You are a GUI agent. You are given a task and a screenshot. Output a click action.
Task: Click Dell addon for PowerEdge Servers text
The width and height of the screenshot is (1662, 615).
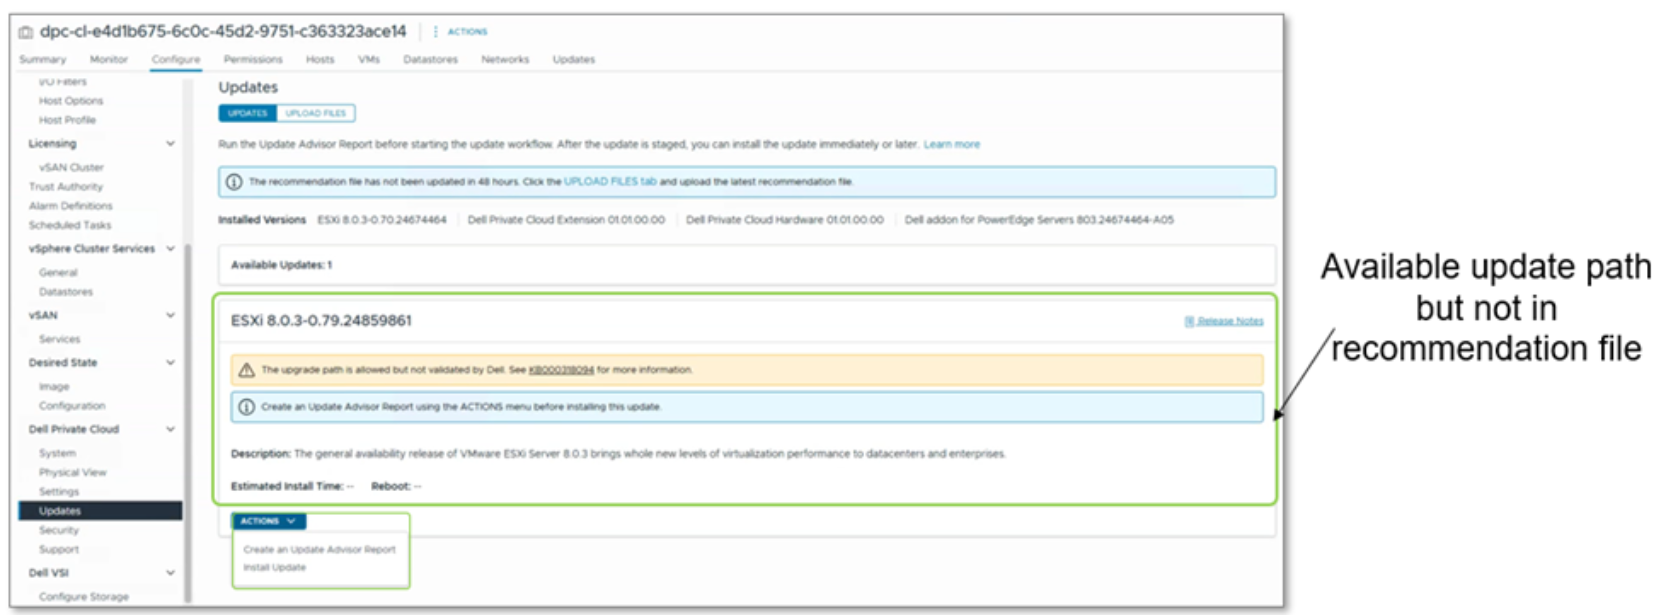1039,220
